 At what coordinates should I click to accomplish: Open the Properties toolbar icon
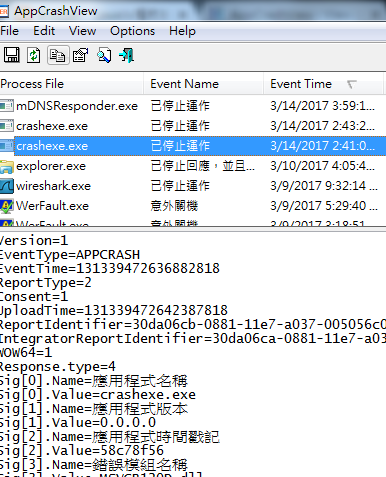tap(81, 55)
